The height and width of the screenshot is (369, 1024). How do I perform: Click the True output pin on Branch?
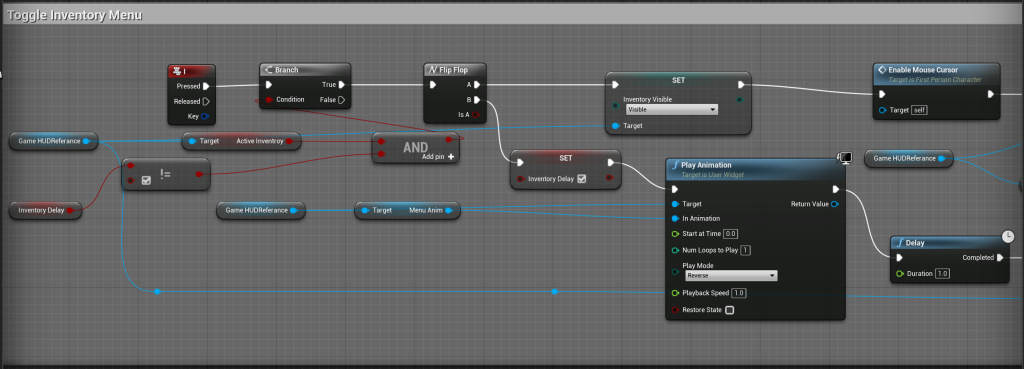(x=341, y=84)
